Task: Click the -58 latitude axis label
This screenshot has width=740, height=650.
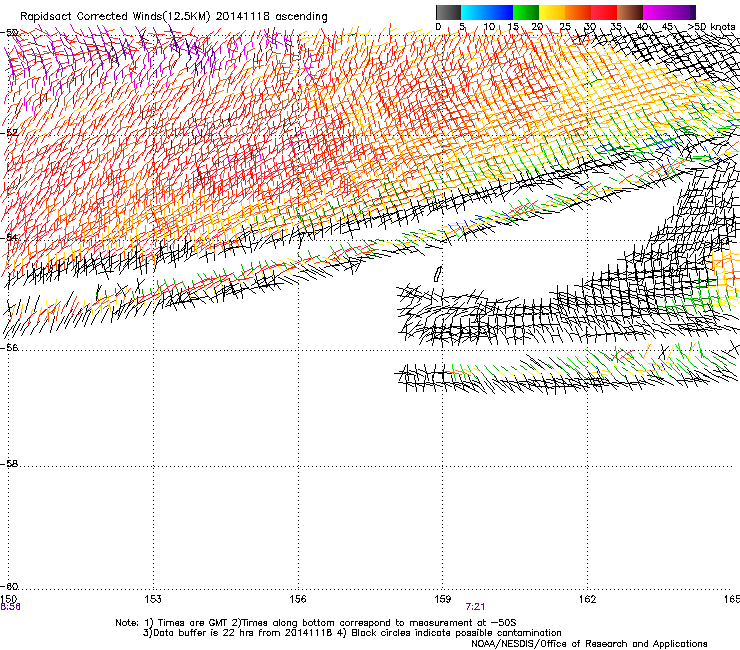Action: pyautogui.click(x=9, y=464)
